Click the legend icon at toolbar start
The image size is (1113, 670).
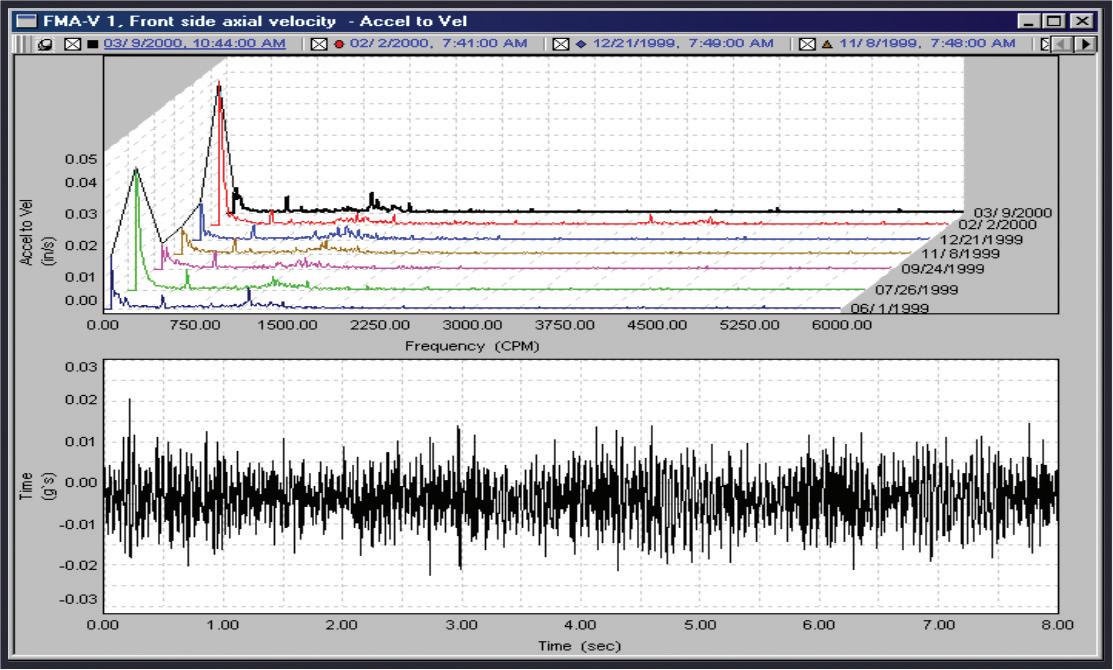coord(47,43)
